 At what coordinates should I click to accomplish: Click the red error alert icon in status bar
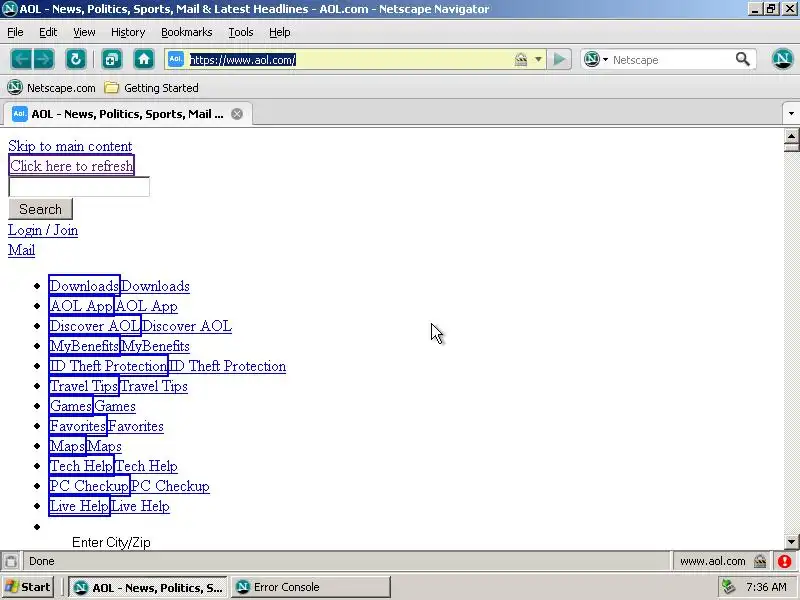point(784,561)
